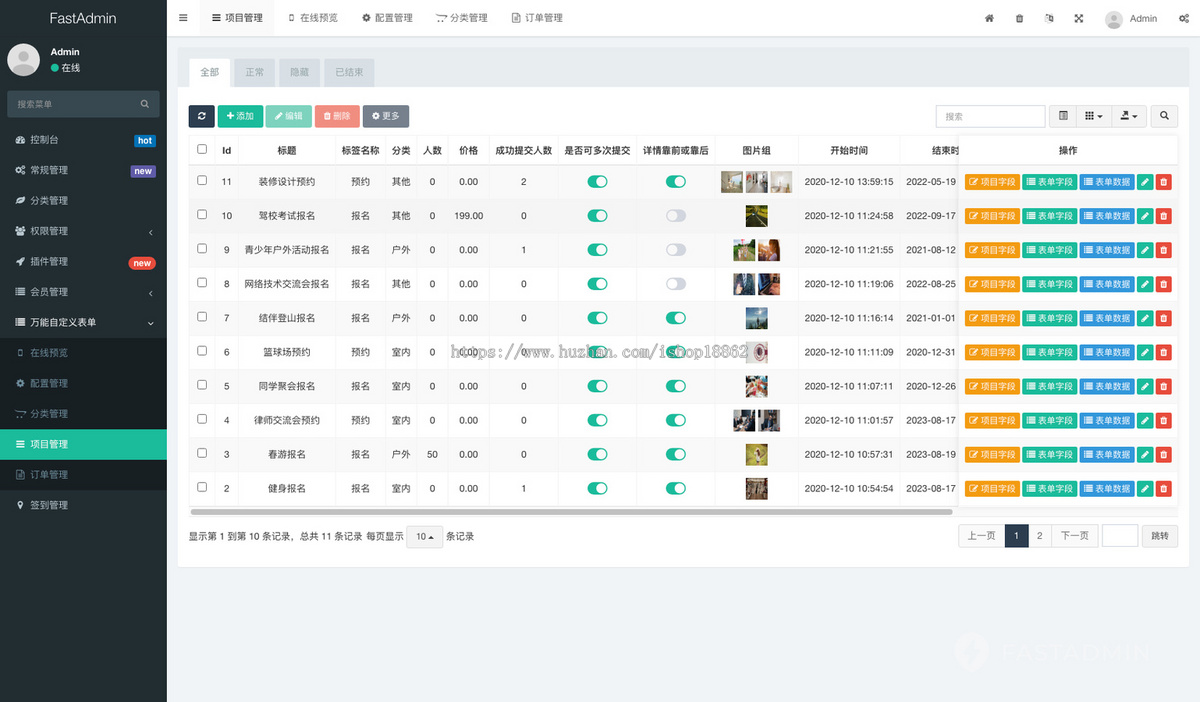Open 订单管理 in the top menu
This screenshot has height=702, width=1200.
tap(537, 17)
